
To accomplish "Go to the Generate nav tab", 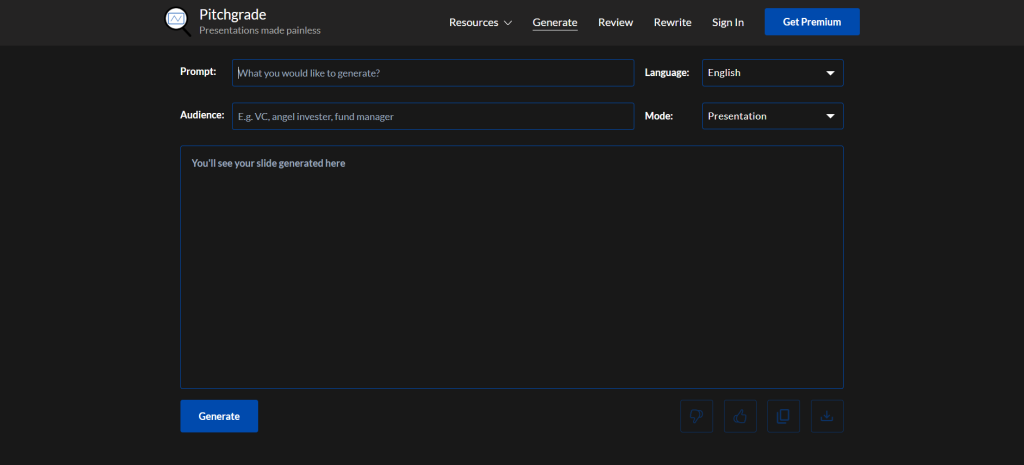I will click(x=554, y=22).
